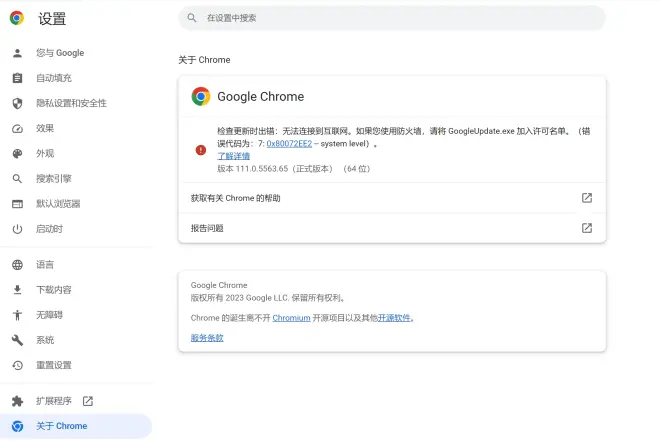Image resolution: width=660 pixels, height=441 pixels.
Task: Open external link icon for 报告问题
Action: [587, 228]
